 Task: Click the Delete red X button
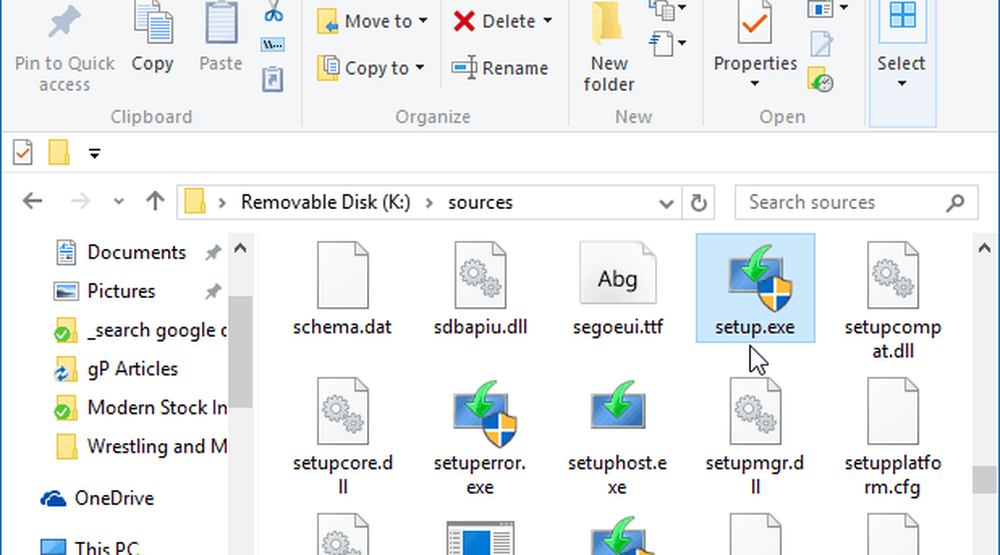(501, 21)
